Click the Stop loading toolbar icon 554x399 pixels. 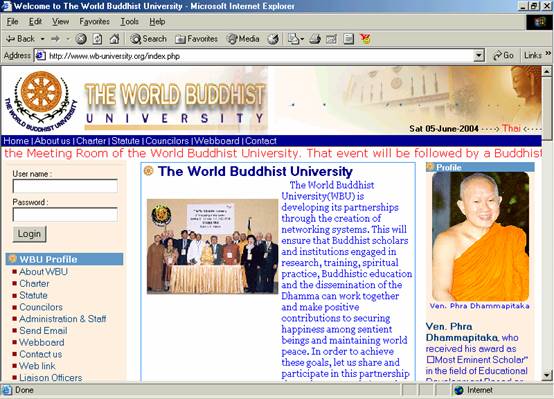(x=81, y=39)
